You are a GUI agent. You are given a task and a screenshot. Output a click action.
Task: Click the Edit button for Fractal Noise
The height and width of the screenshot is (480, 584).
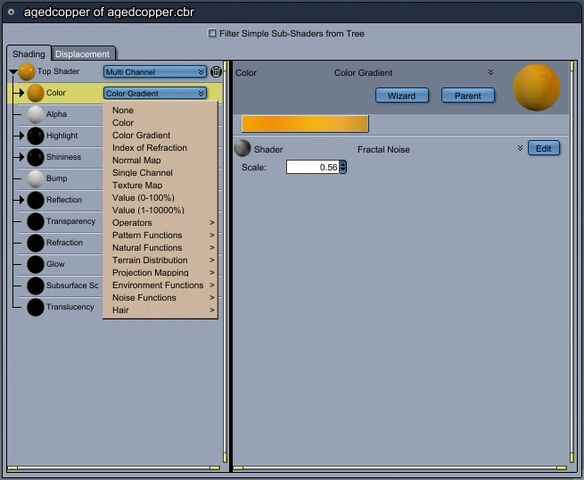point(544,149)
